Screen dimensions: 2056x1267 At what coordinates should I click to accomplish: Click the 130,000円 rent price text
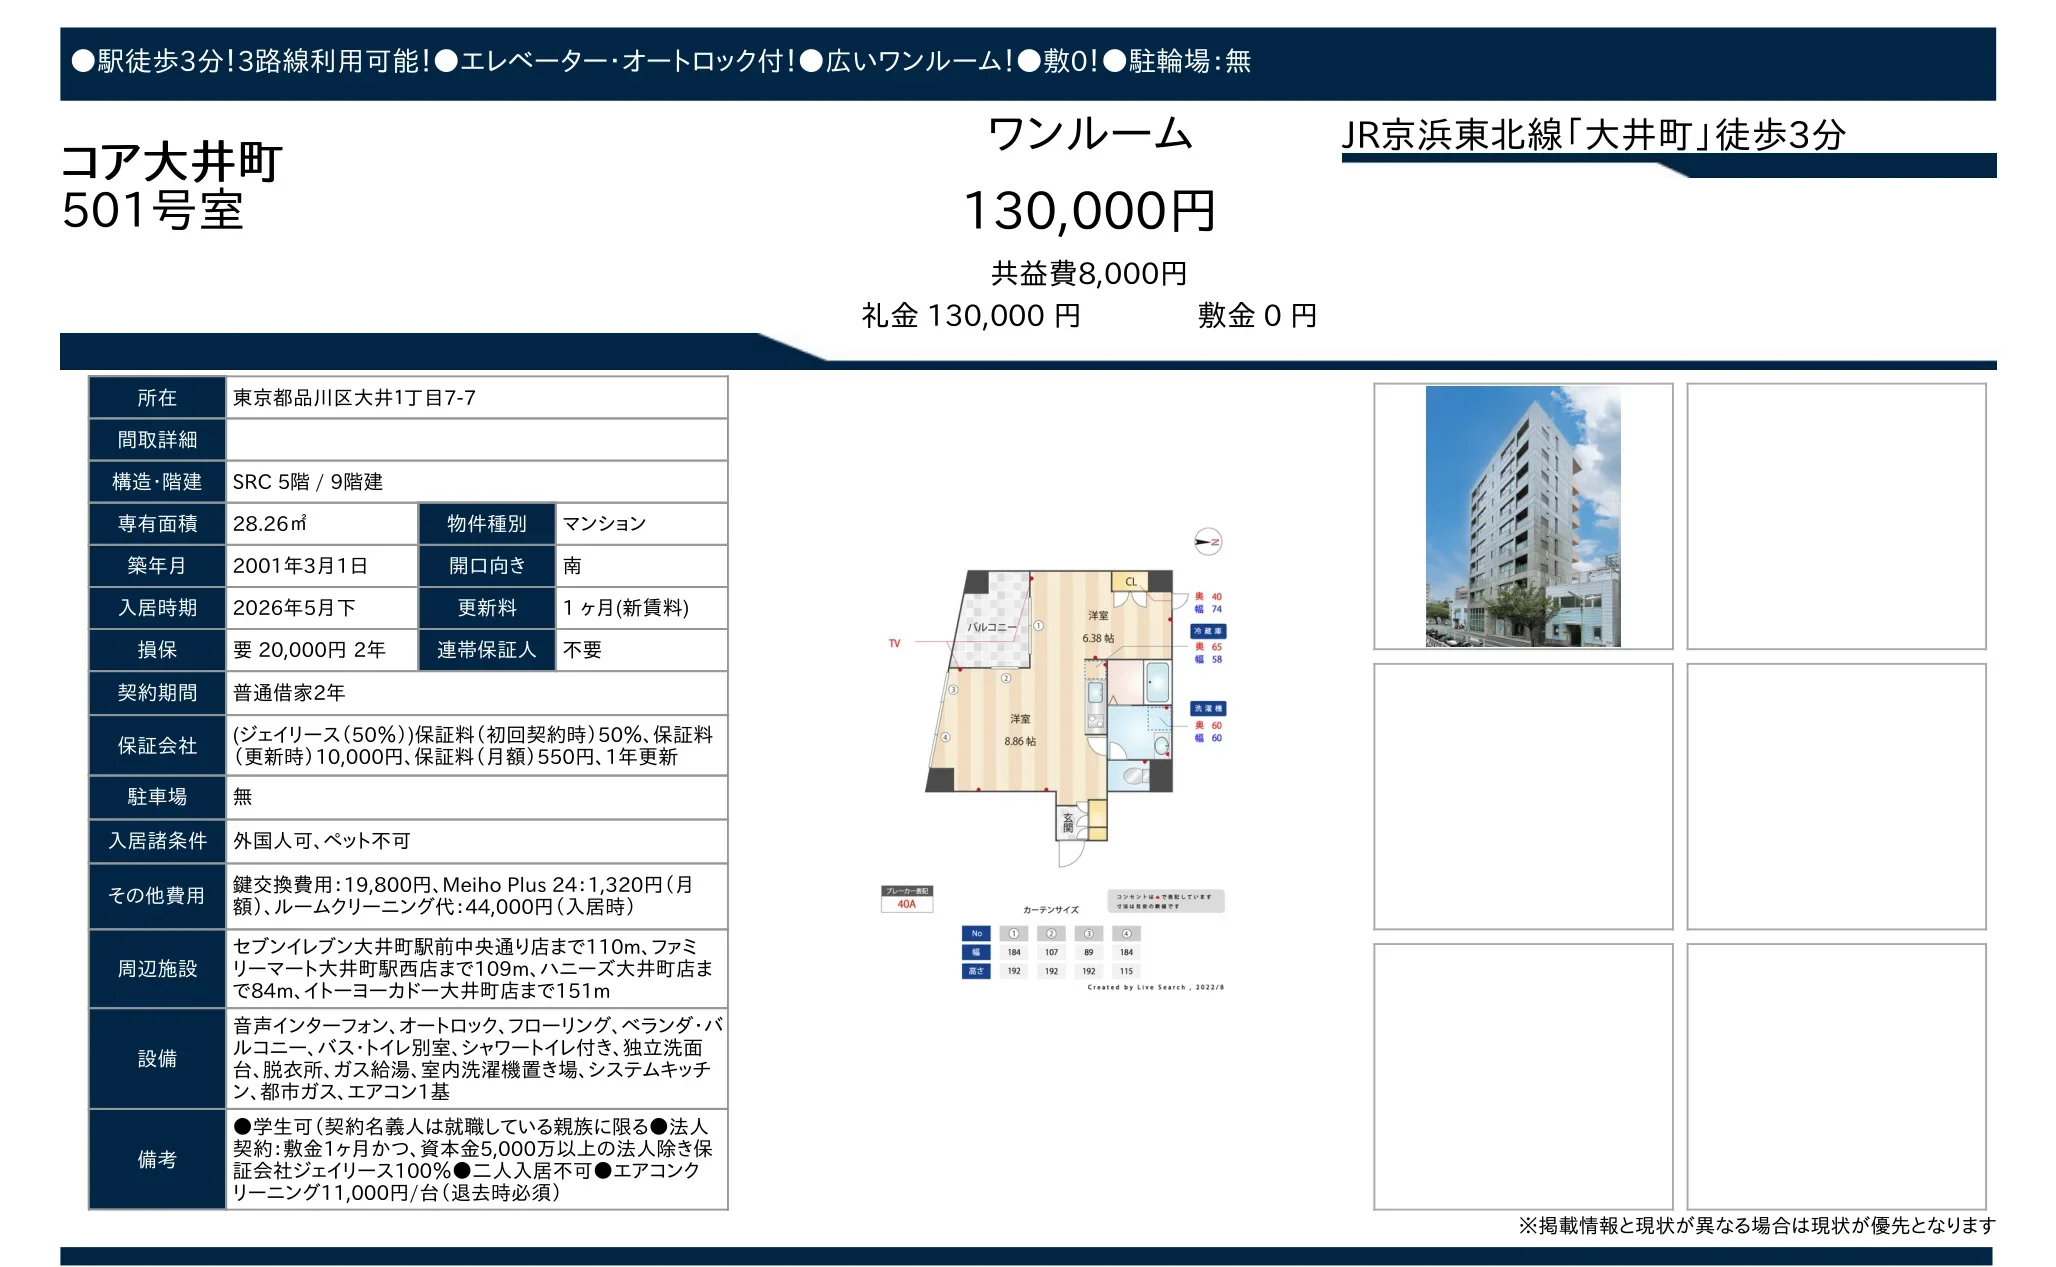click(1088, 211)
